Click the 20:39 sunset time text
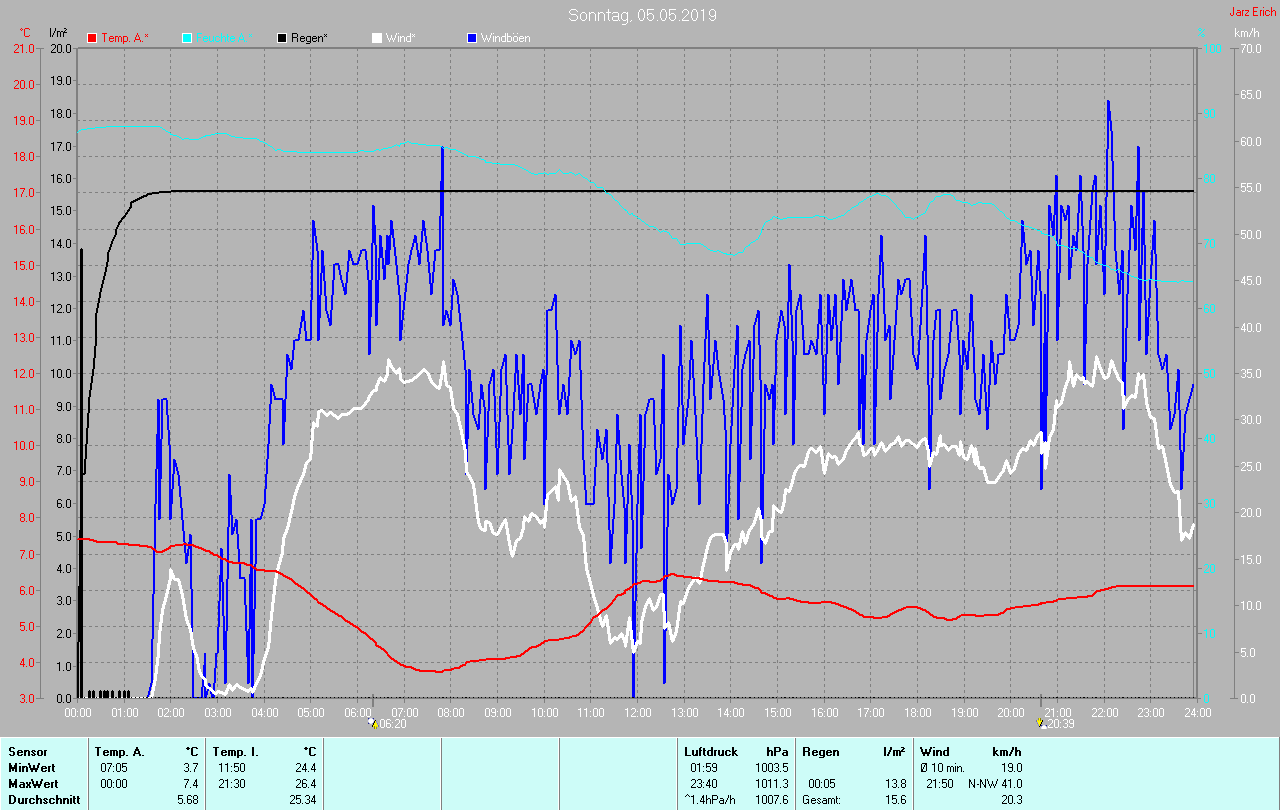Screen dimensions: 1280x810 coord(1061,724)
